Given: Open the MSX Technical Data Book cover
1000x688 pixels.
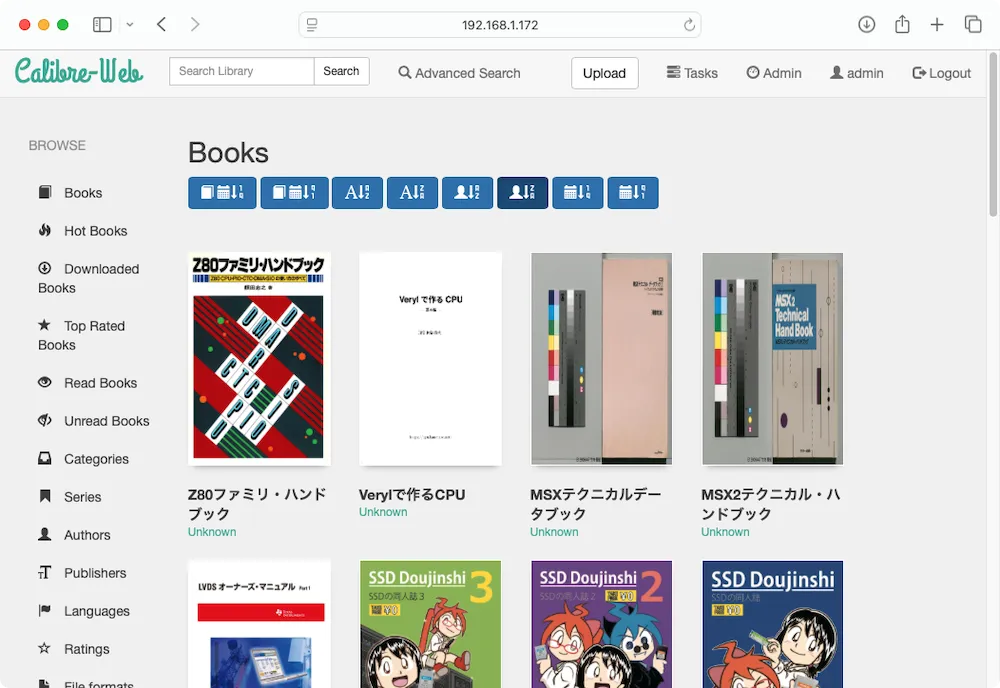Looking at the screenshot, I should point(601,358).
